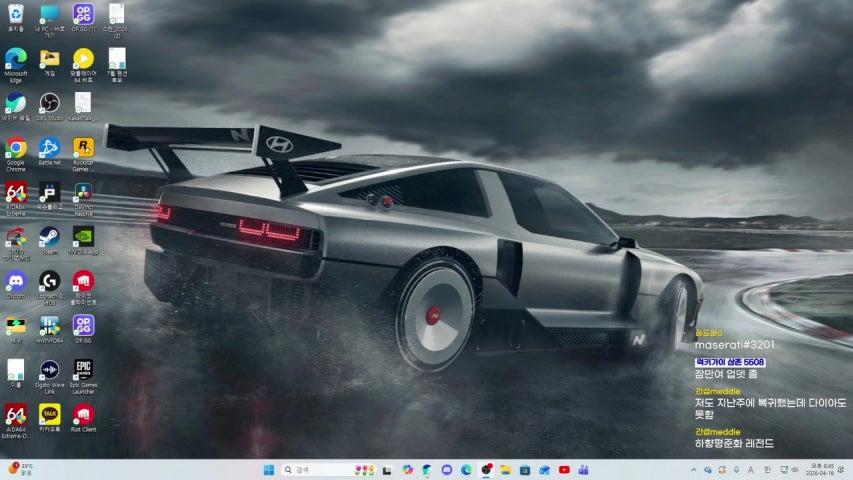Click the taskbar search box
853x480 pixels.
[312, 469]
